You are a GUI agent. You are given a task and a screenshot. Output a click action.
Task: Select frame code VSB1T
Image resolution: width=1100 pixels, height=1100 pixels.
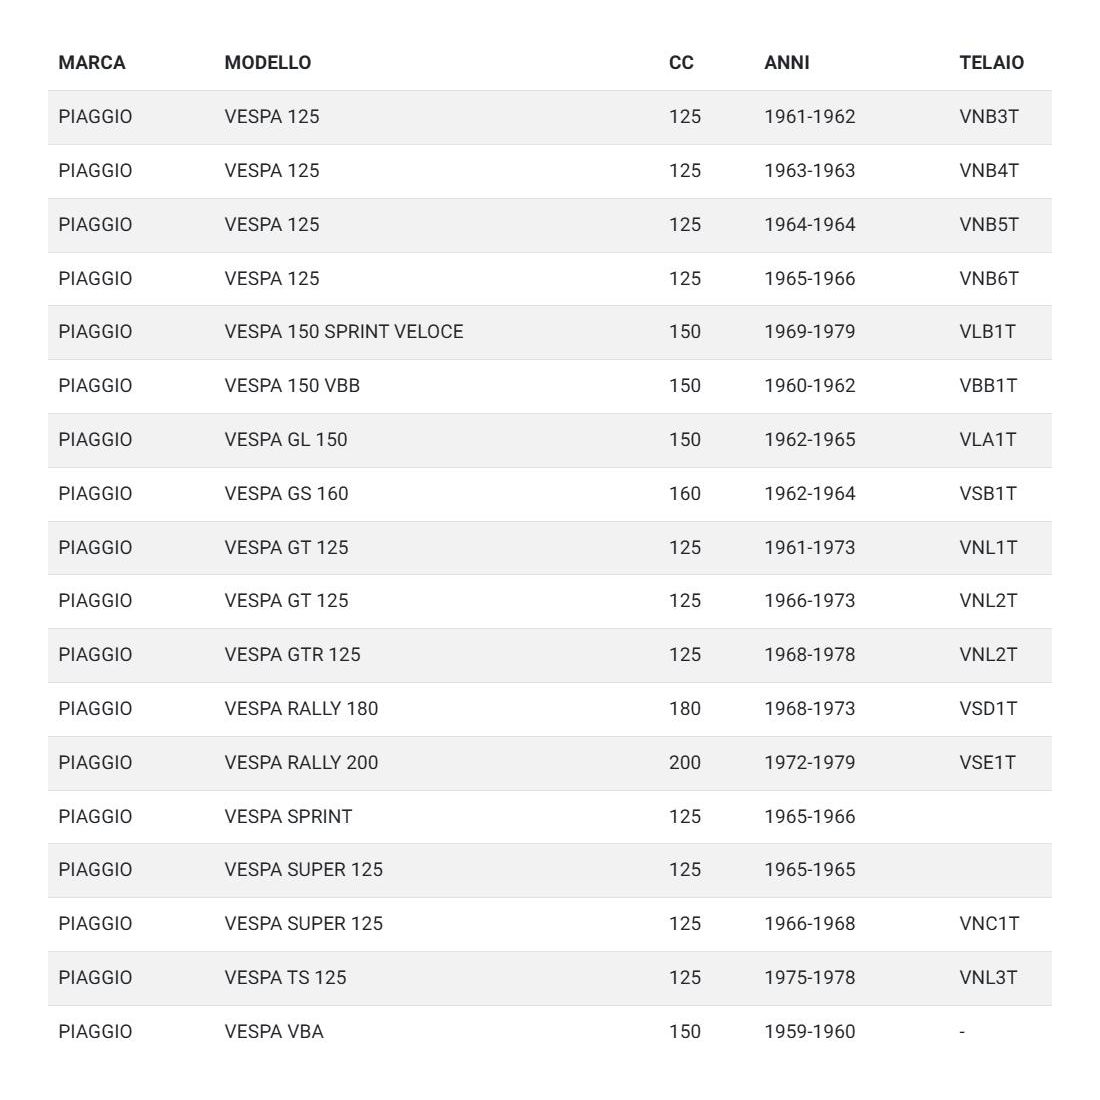click(x=987, y=494)
